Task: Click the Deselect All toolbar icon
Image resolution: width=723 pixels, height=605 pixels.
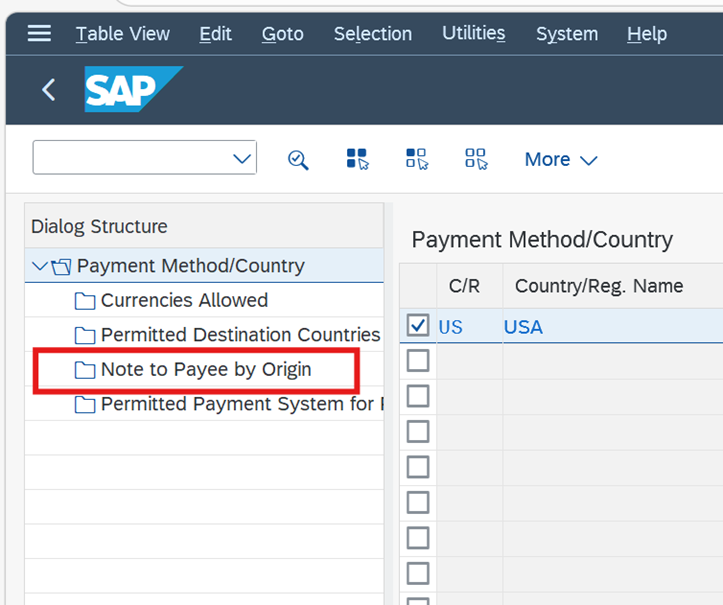Action: pos(476,159)
